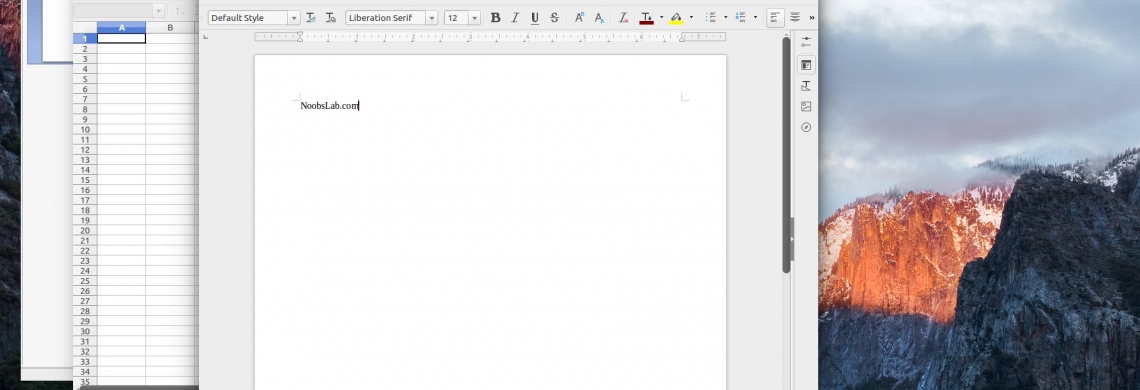This screenshot has width=1140, height=390.
Task: Select row 1 header in Calc
Action: coord(85,39)
